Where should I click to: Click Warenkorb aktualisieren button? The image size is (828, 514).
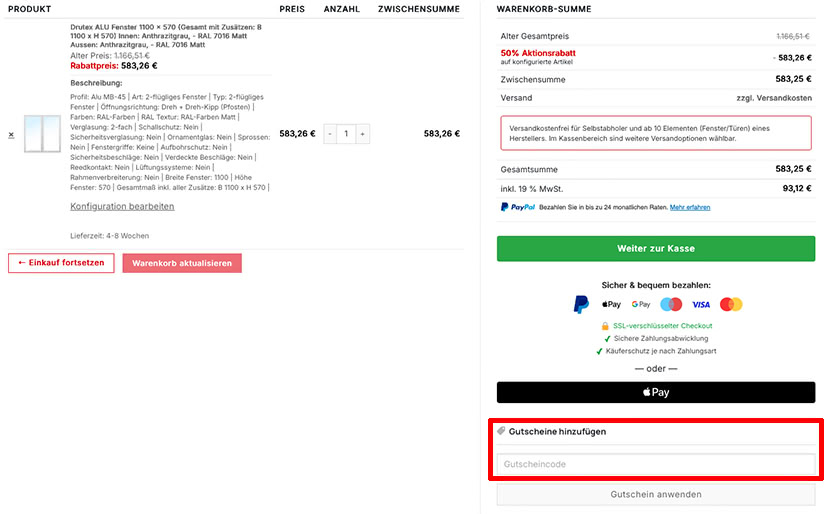click(182, 263)
